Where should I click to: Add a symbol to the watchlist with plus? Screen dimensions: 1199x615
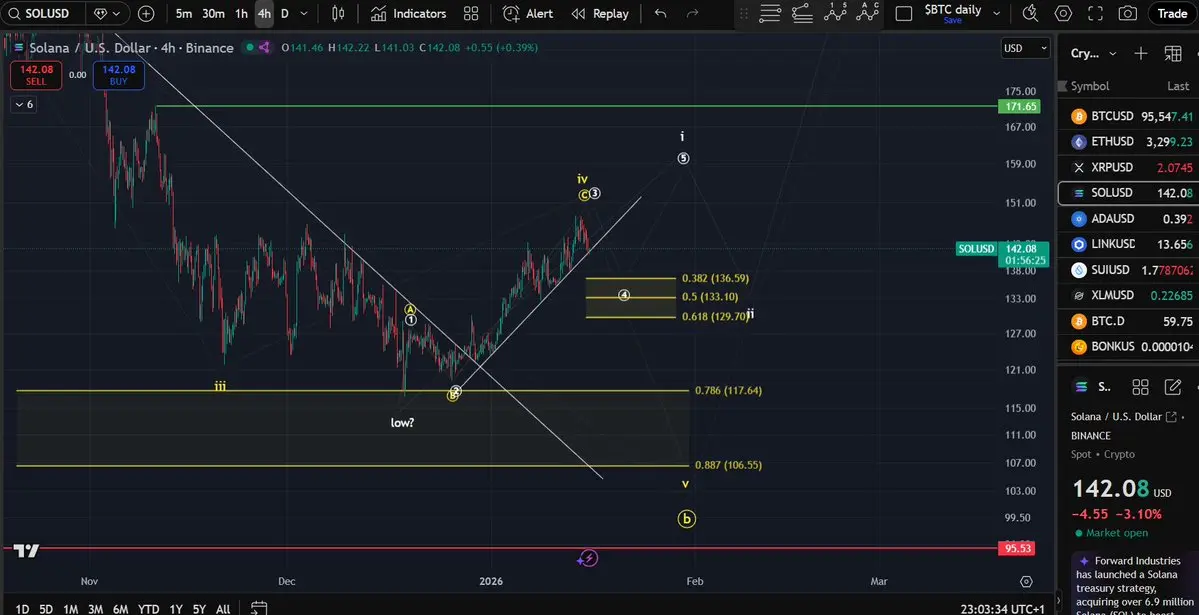click(1141, 53)
